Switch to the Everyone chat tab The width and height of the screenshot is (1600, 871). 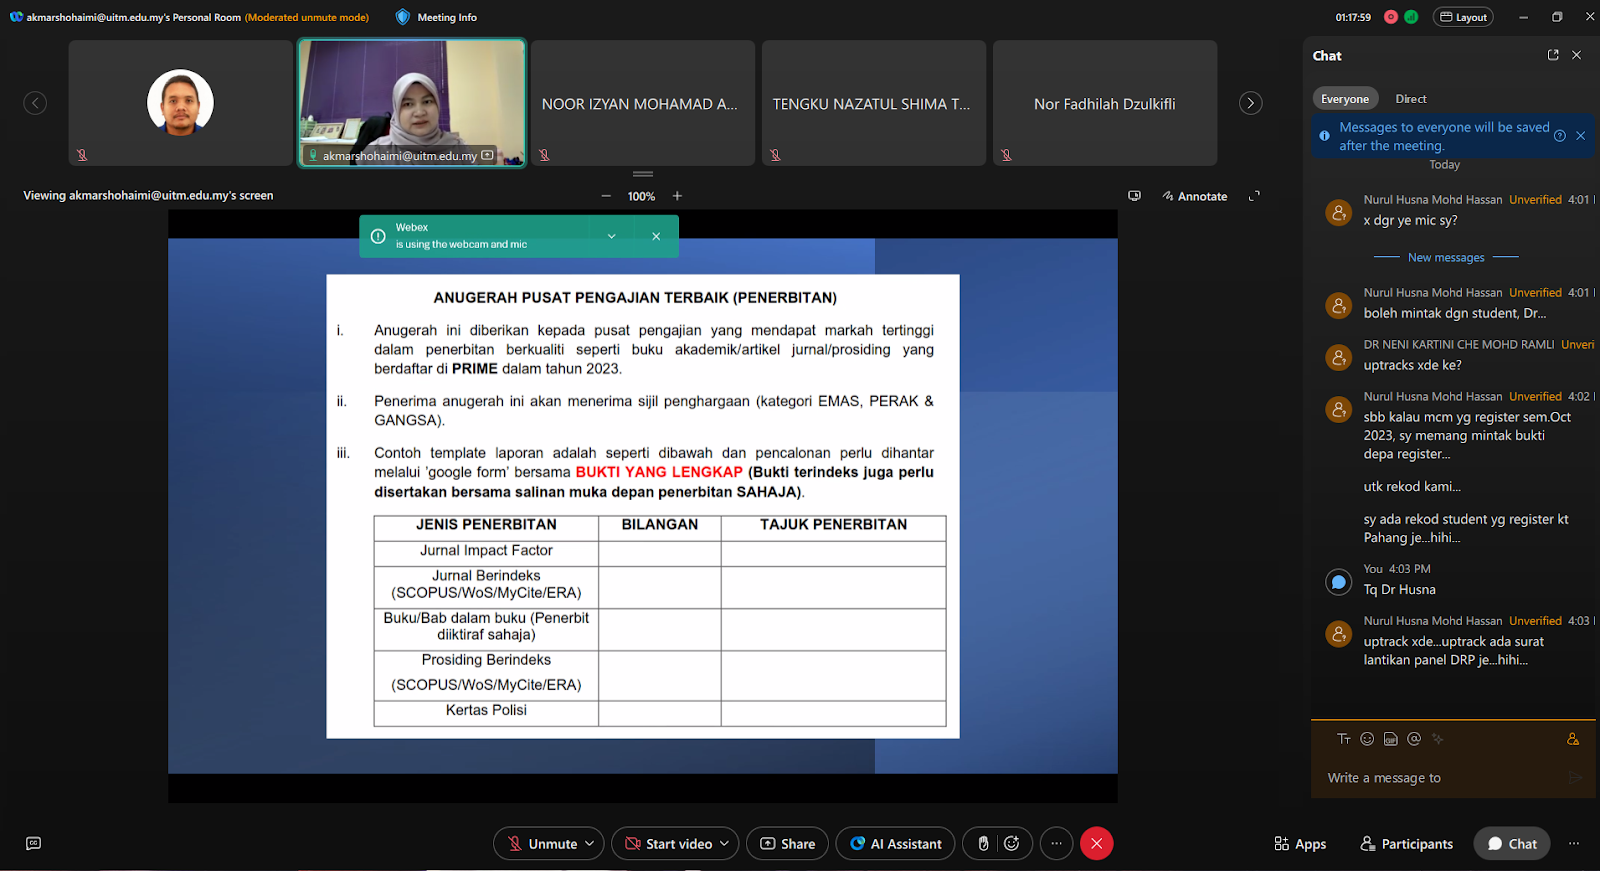(1345, 98)
